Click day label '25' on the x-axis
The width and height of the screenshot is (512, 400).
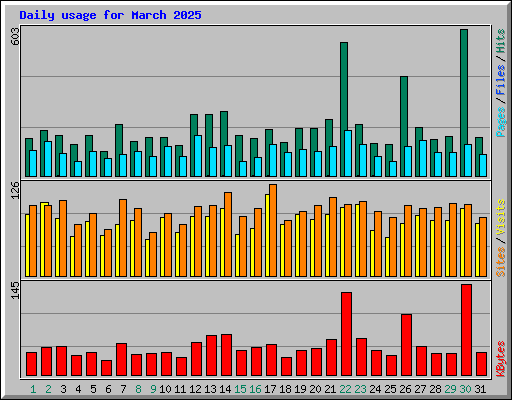pyautogui.click(x=390, y=389)
